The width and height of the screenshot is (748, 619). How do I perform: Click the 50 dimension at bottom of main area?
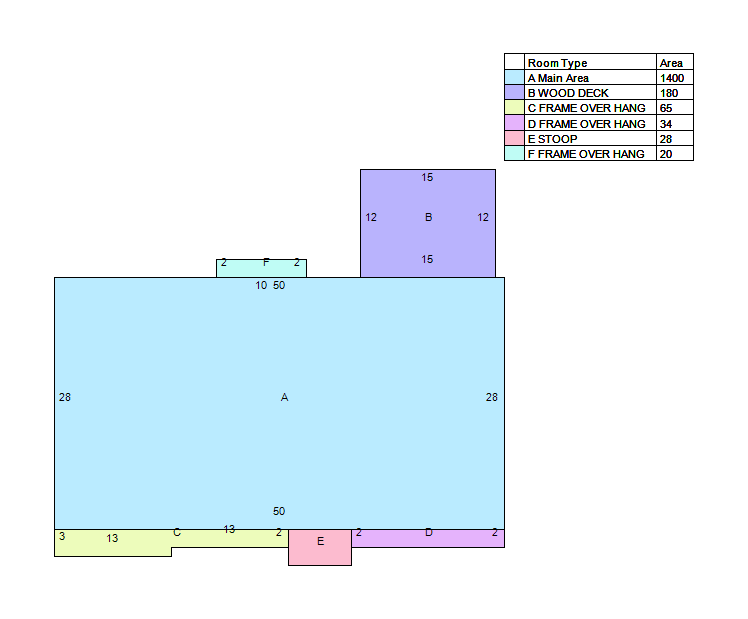pos(279,511)
